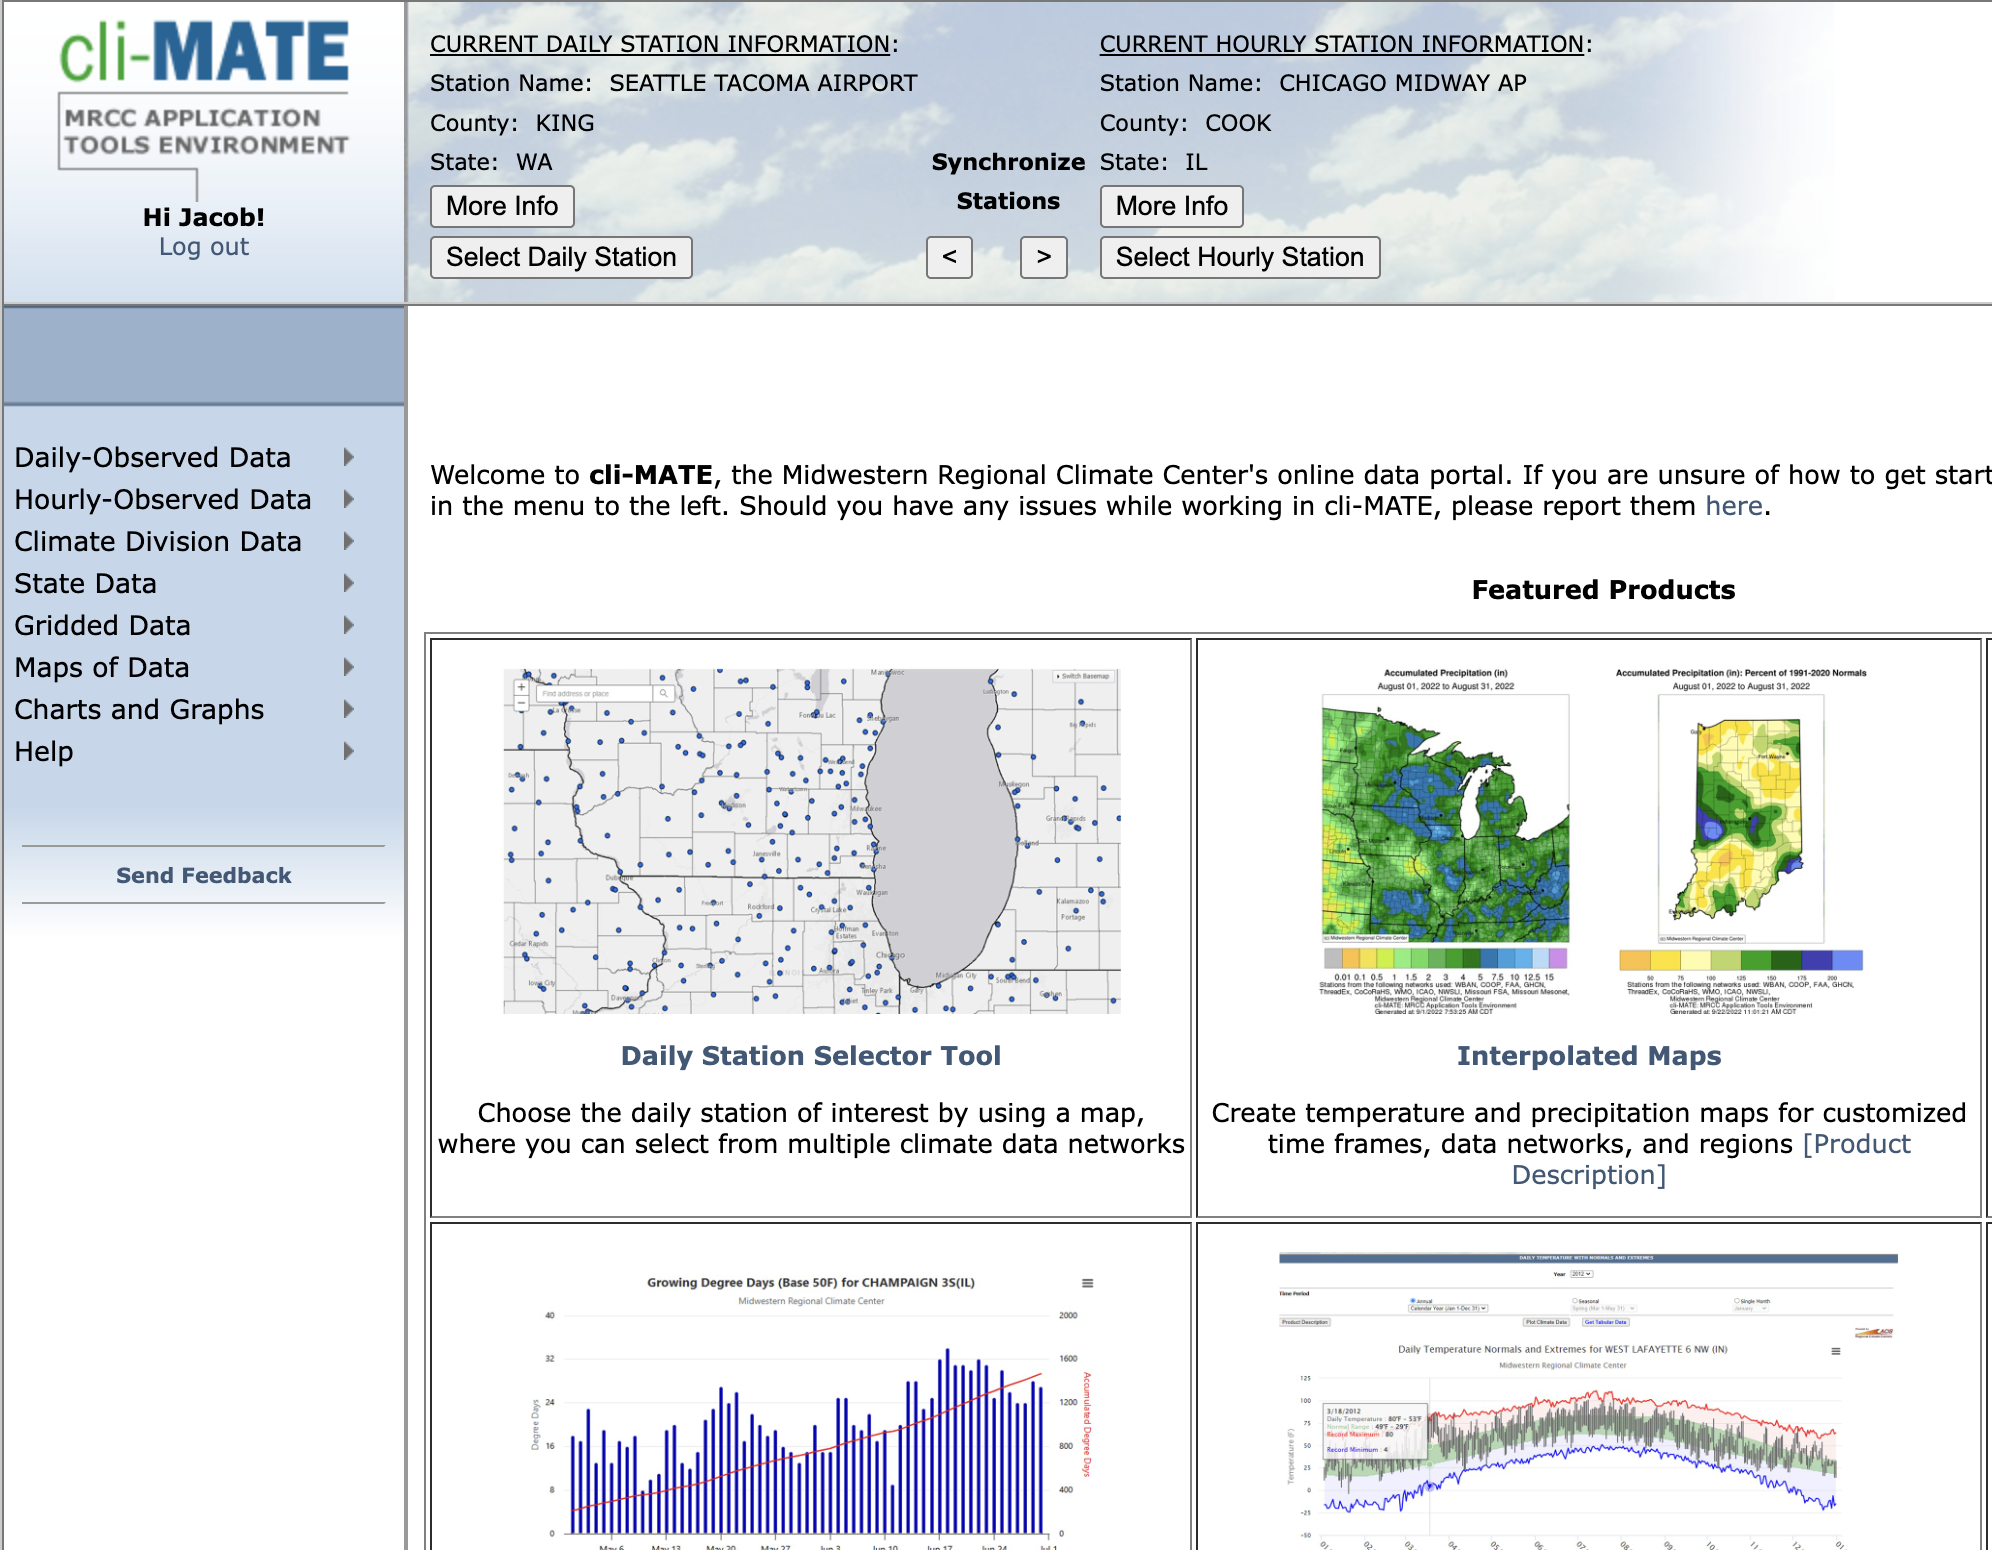Viewport: 1992px width, 1550px height.
Task: Open Daily Temperature Normals chart hamburger menu
Action: click(x=1835, y=1351)
